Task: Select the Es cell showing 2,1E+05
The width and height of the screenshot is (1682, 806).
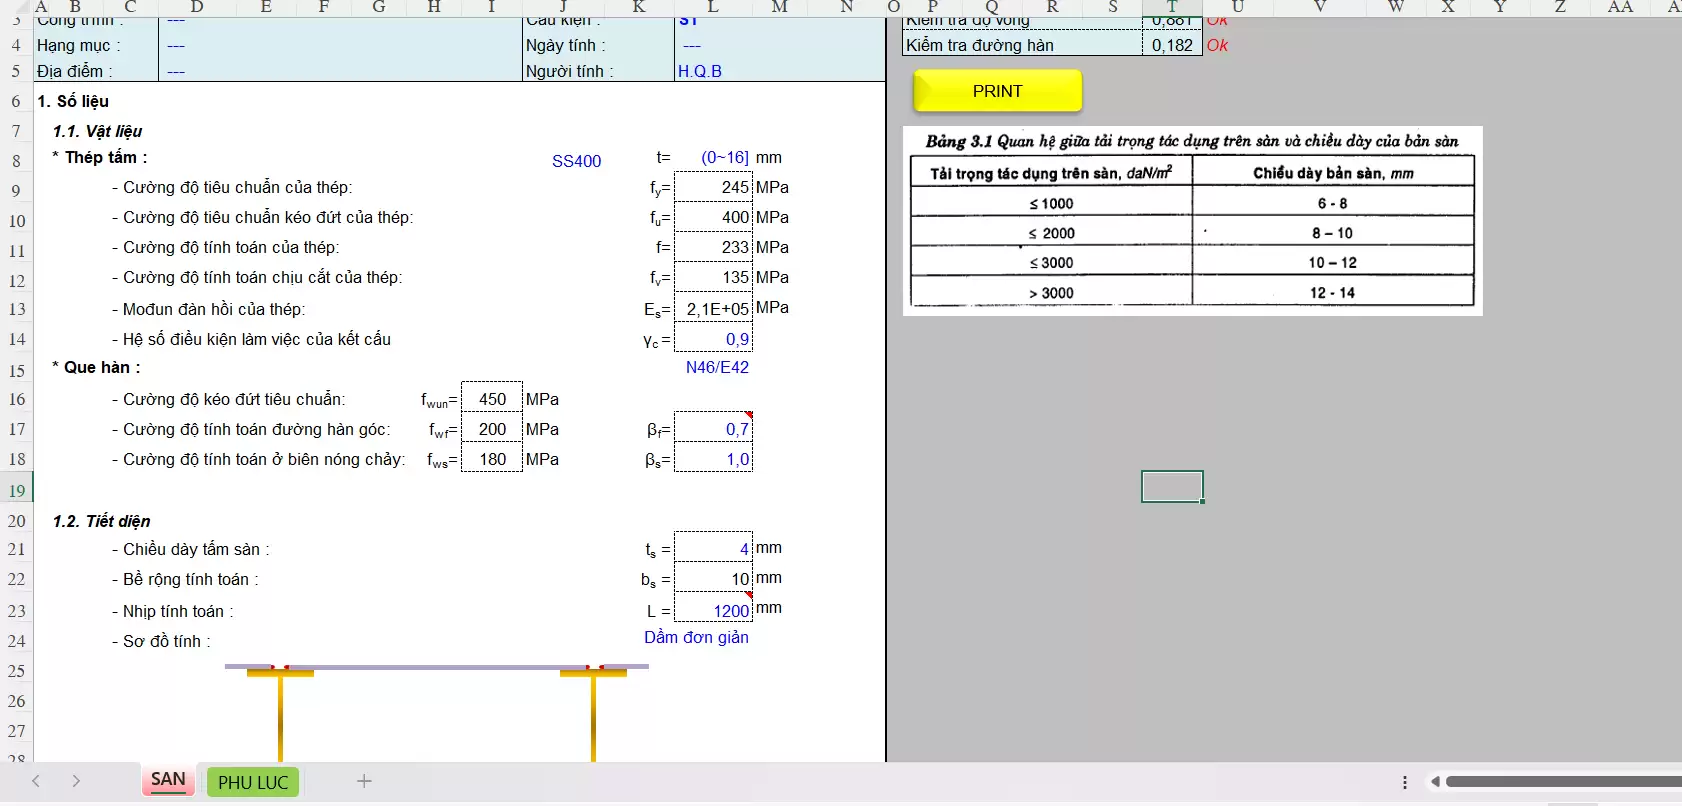Action: click(x=713, y=308)
